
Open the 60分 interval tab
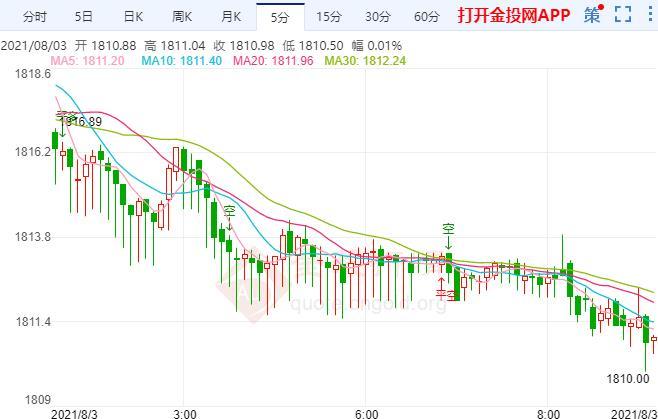[427, 17]
